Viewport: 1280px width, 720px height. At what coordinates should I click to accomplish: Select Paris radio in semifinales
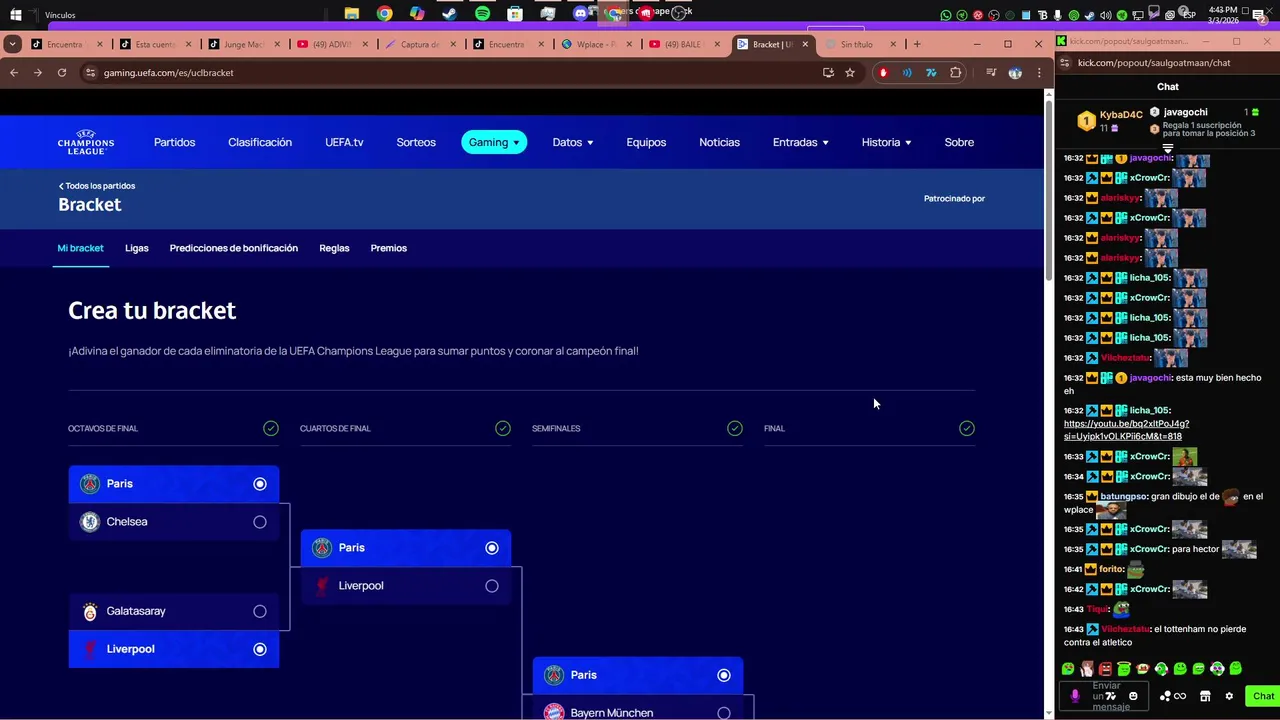pyautogui.click(x=724, y=675)
